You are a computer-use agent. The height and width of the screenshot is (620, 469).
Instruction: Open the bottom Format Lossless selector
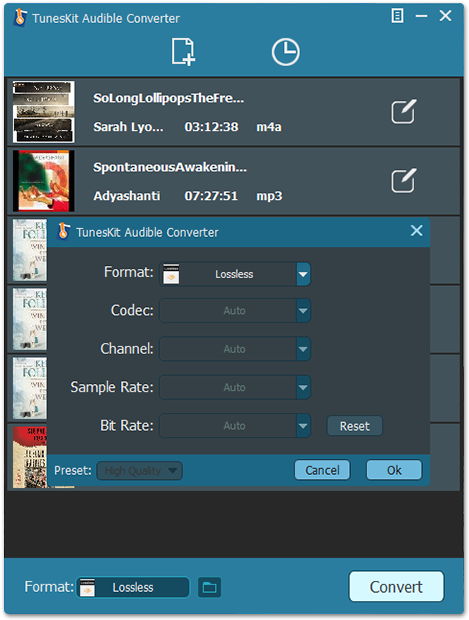coord(132,588)
